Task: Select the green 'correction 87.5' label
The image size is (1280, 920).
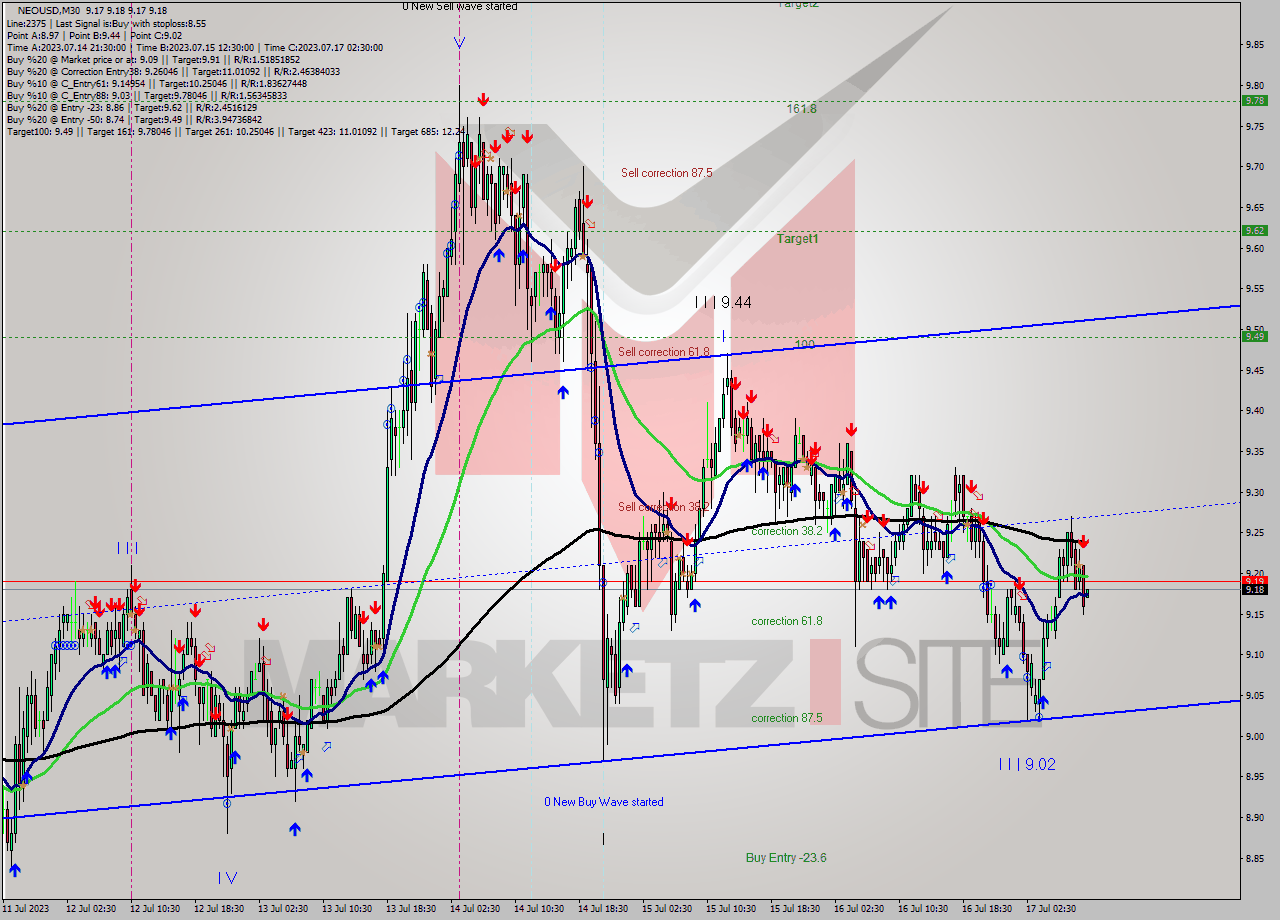Action: tap(787, 718)
